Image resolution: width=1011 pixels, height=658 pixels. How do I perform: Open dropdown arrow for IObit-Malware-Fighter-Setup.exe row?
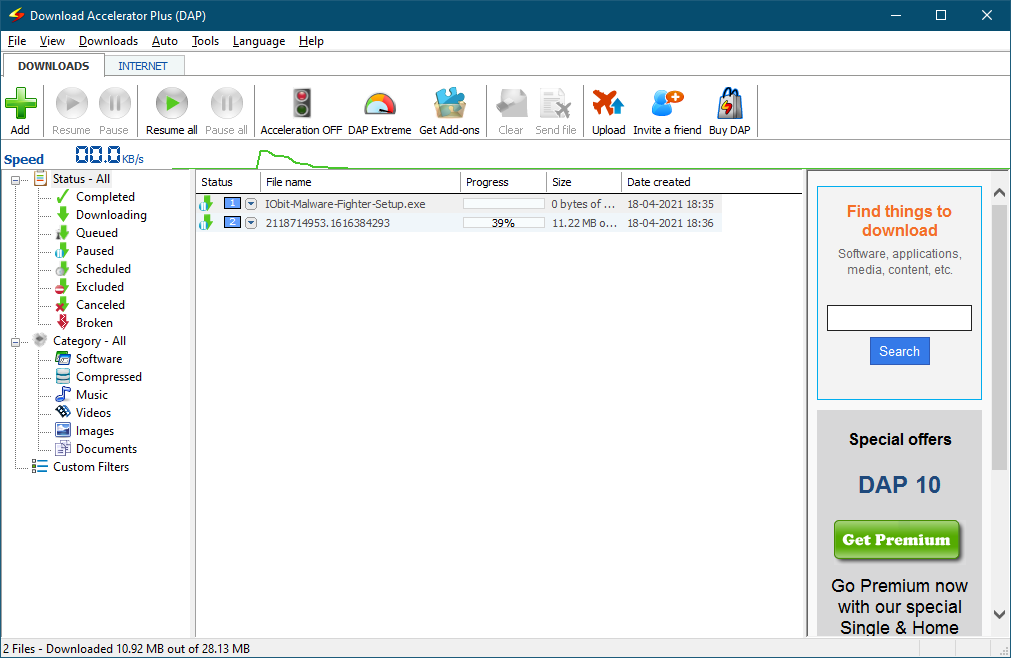pos(251,204)
